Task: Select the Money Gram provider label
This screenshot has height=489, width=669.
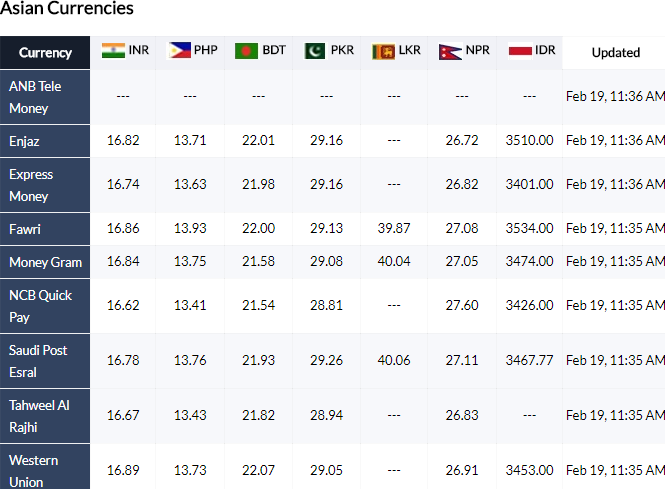Action: 45,262
